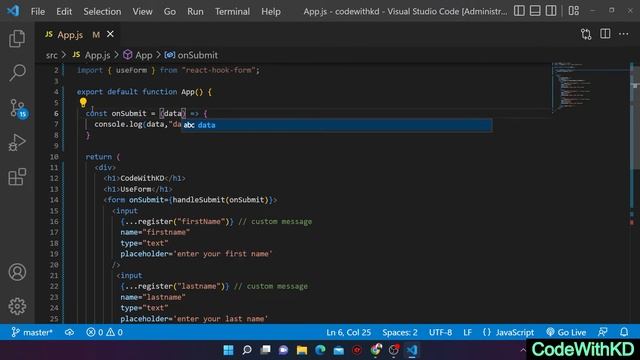Screen dimensions: 640x360
Task: Open the Terminal menu
Action: [232, 11]
